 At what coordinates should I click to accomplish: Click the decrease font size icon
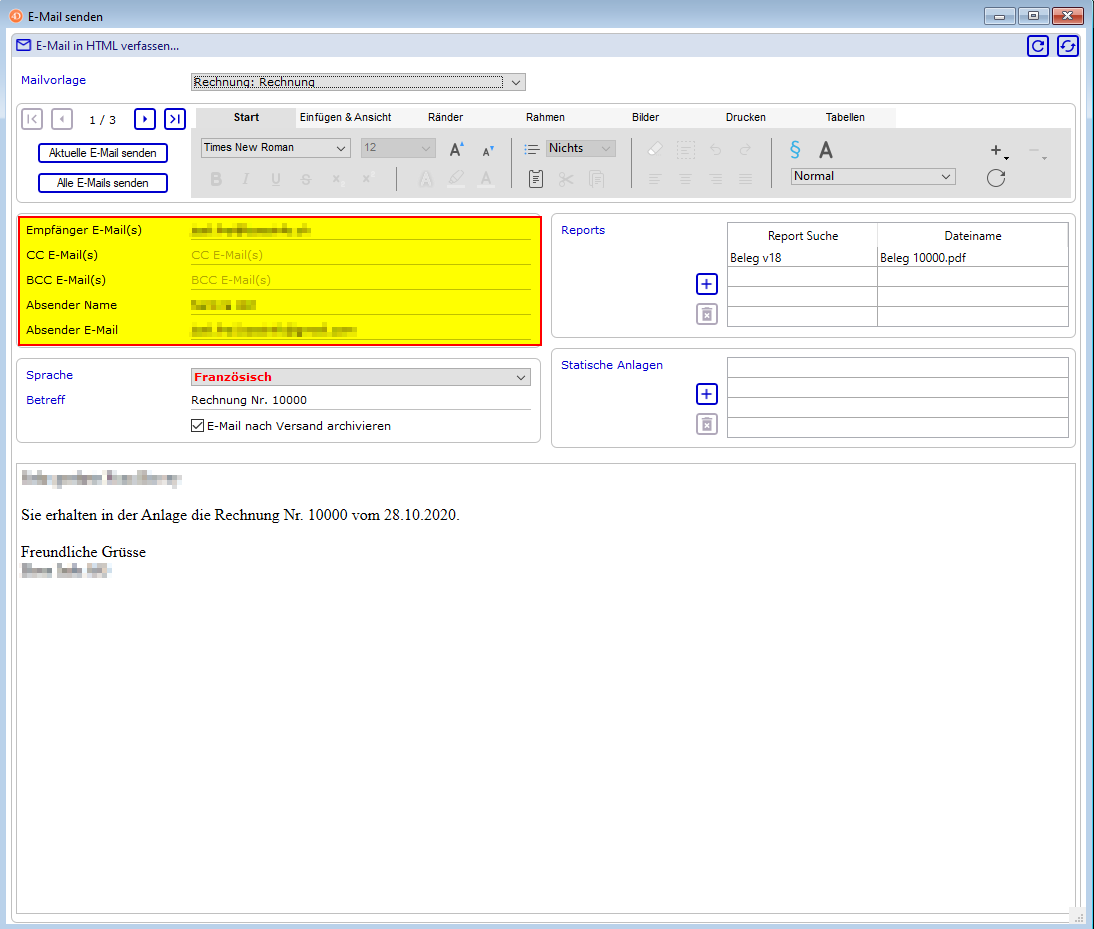pyautogui.click(x=488, y=150)
